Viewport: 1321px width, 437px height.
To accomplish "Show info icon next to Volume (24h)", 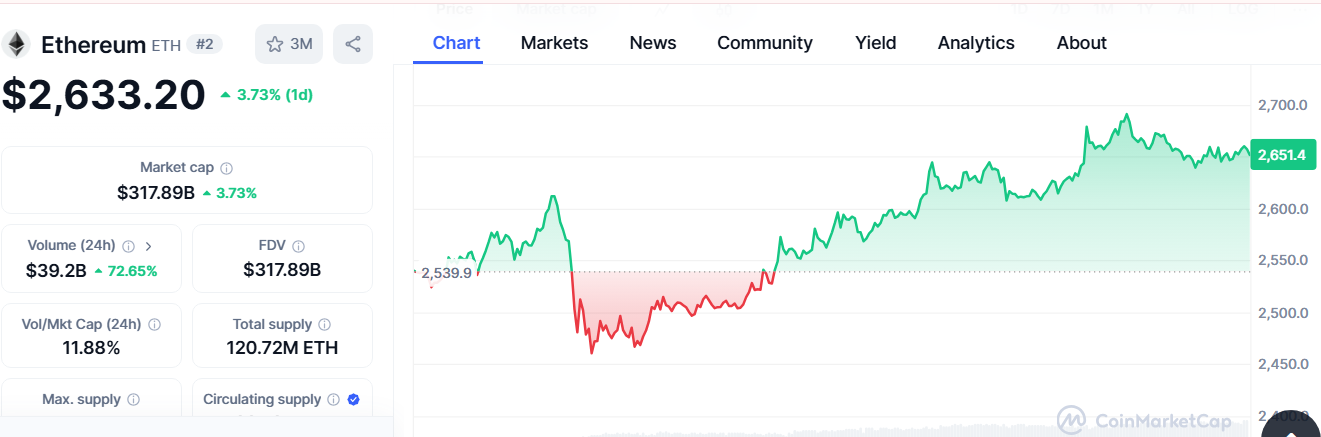I will pyautogui.click(x=128, y=246).
